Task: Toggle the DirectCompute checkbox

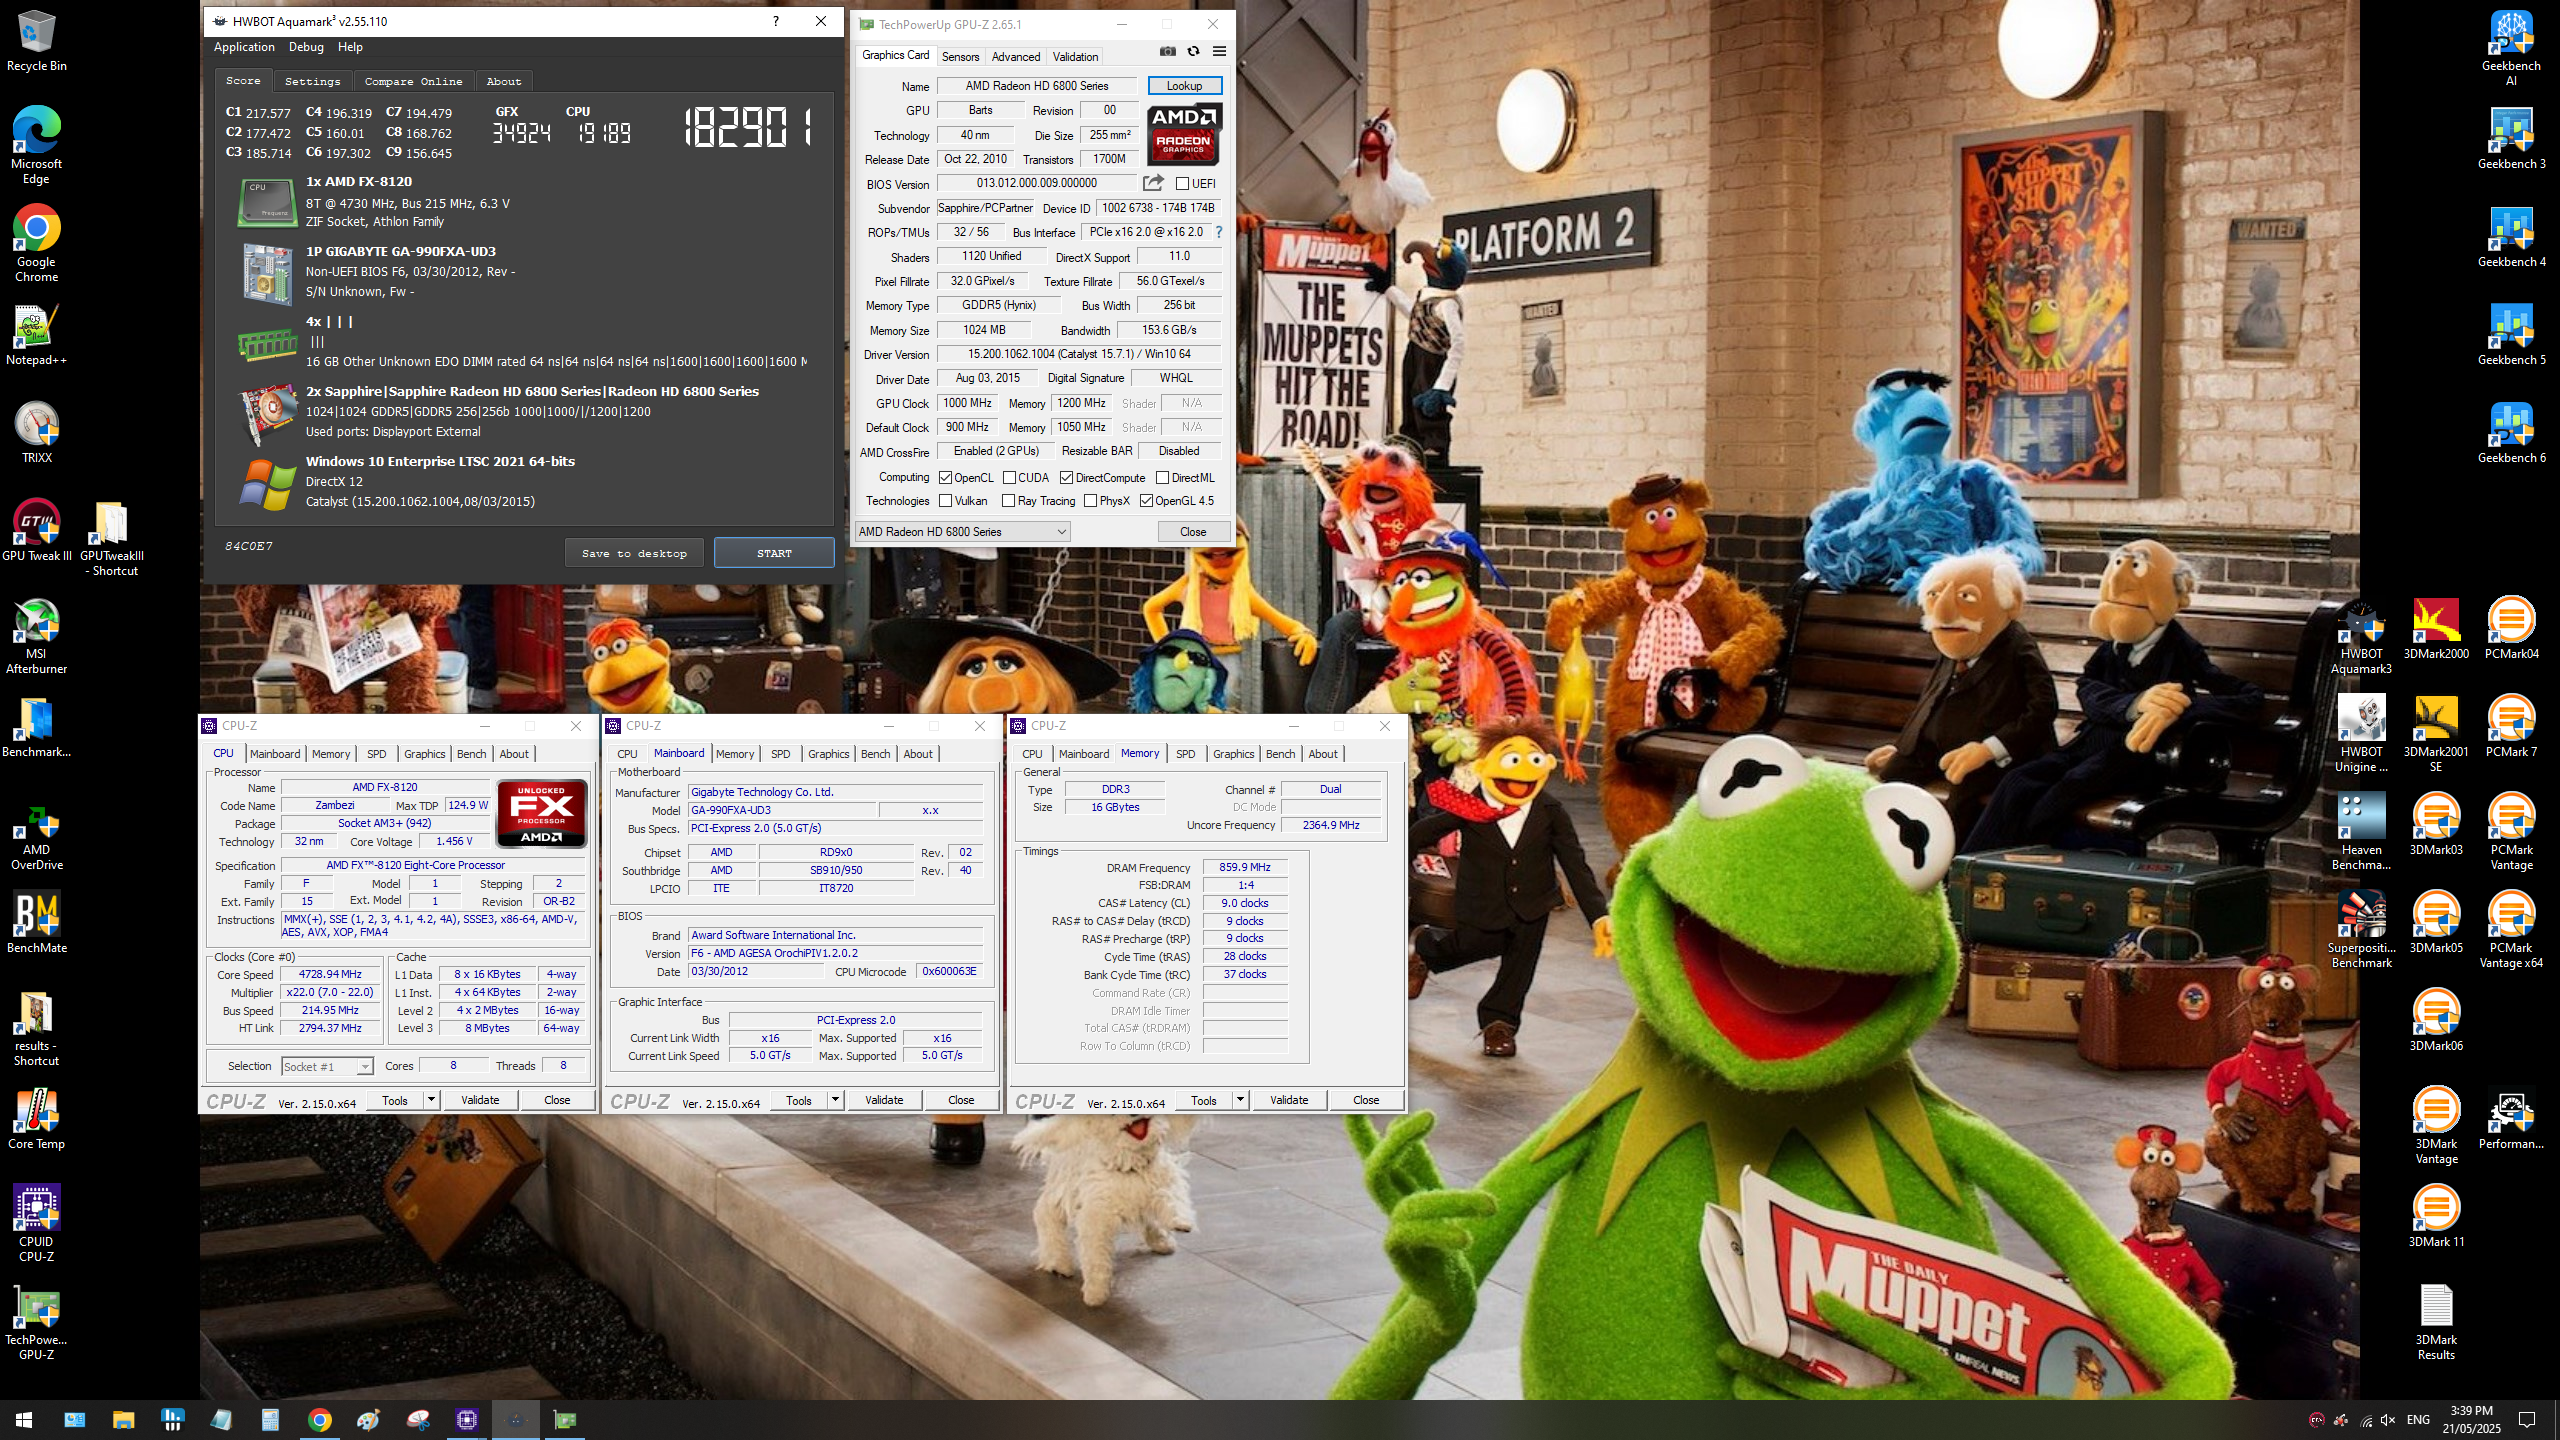Action: (1066, 478)
